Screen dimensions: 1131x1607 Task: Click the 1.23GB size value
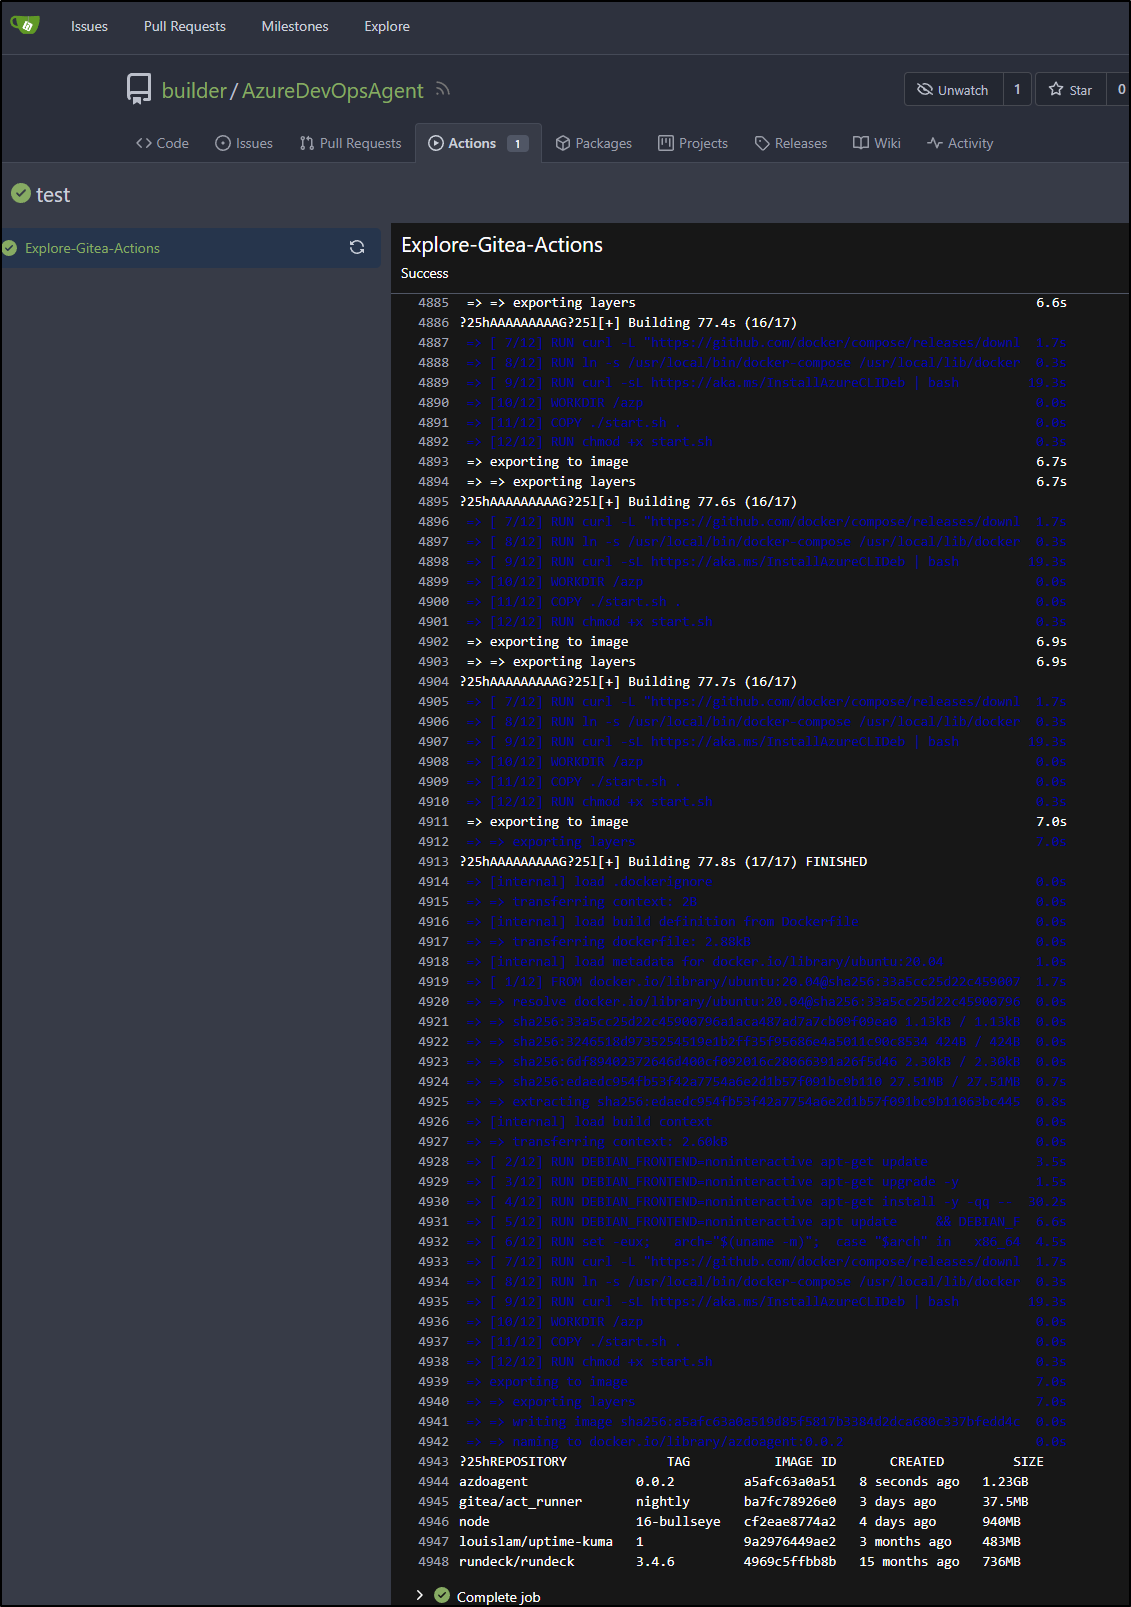(x=1005, y=1481)
